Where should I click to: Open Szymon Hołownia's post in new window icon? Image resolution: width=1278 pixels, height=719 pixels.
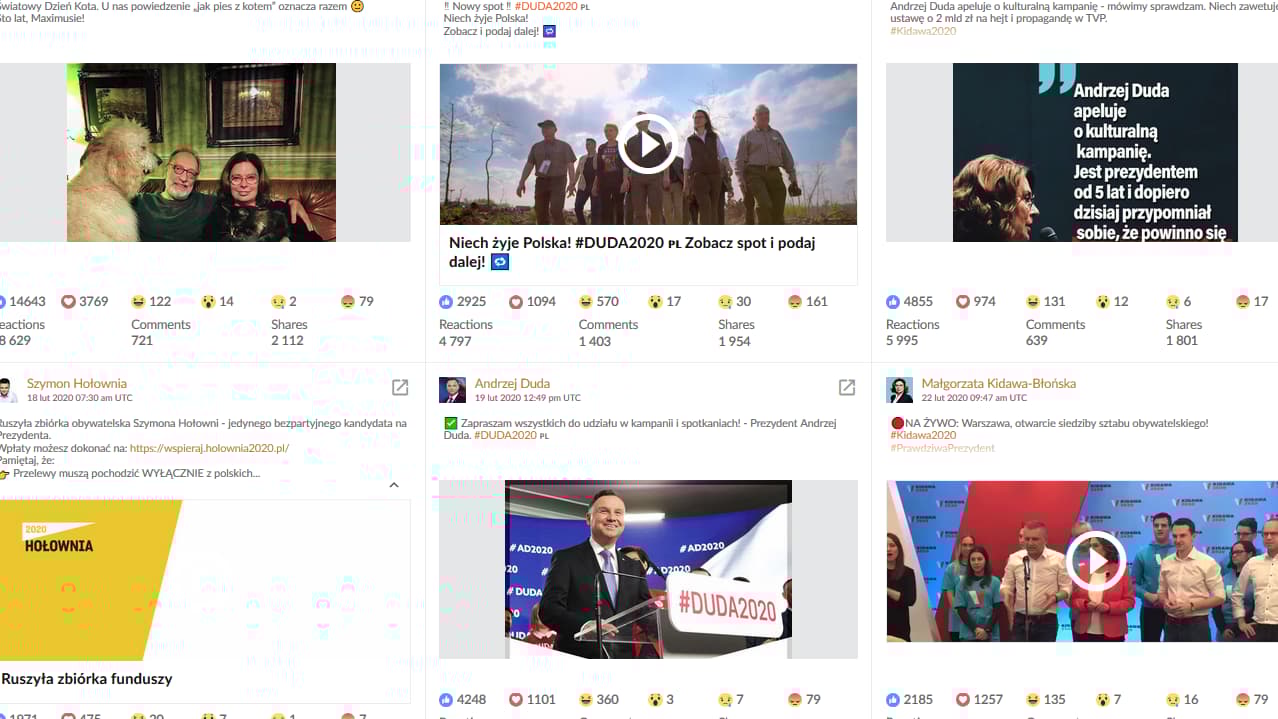[x=400, y=387]
